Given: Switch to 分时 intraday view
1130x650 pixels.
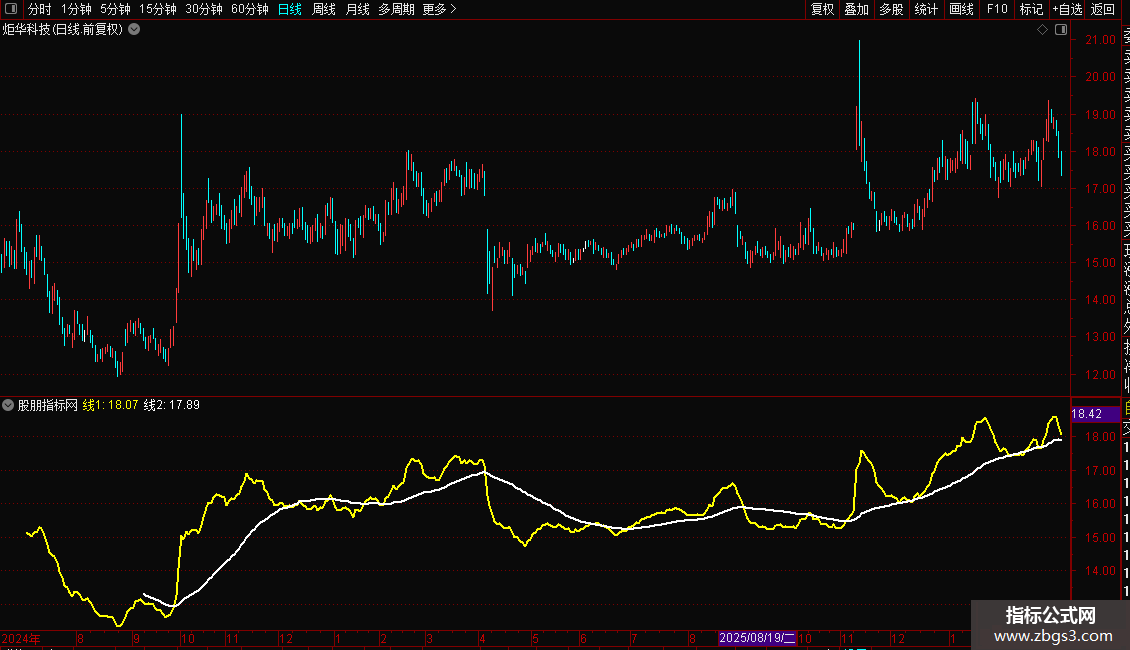Looking at the screenshot, I should pos(40,9).
